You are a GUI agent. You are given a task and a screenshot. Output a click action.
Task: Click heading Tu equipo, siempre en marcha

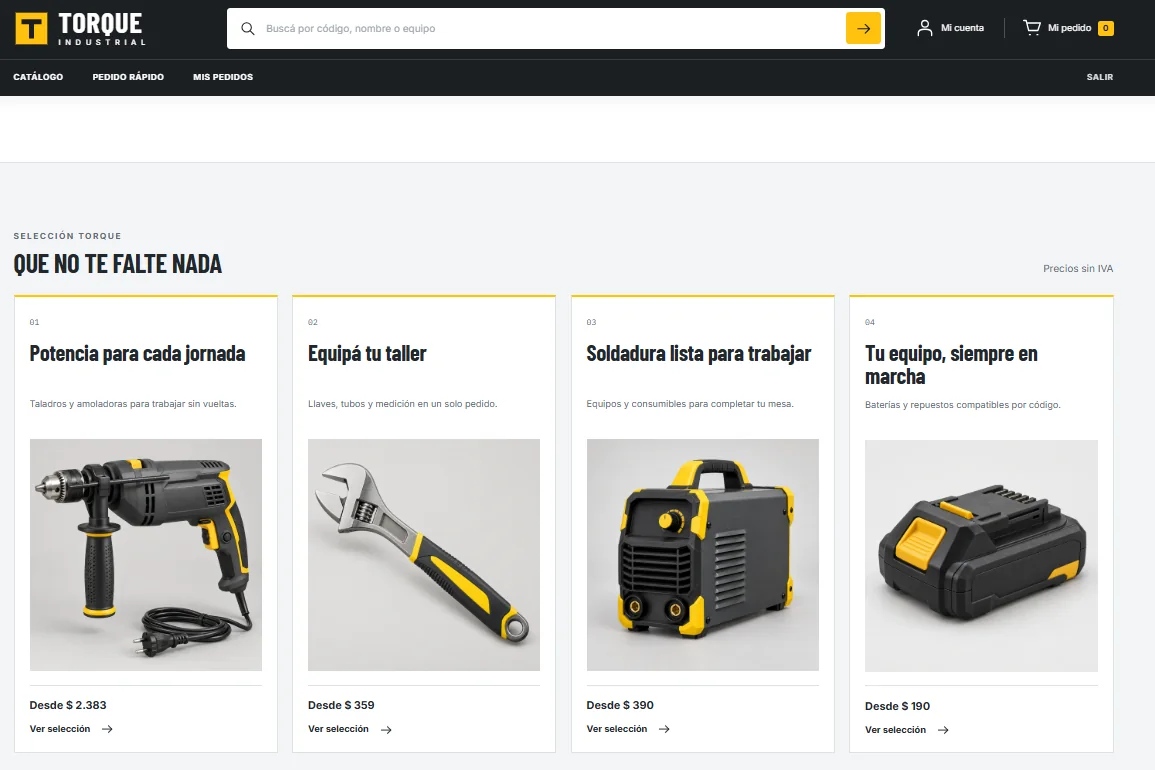[951, 365]
